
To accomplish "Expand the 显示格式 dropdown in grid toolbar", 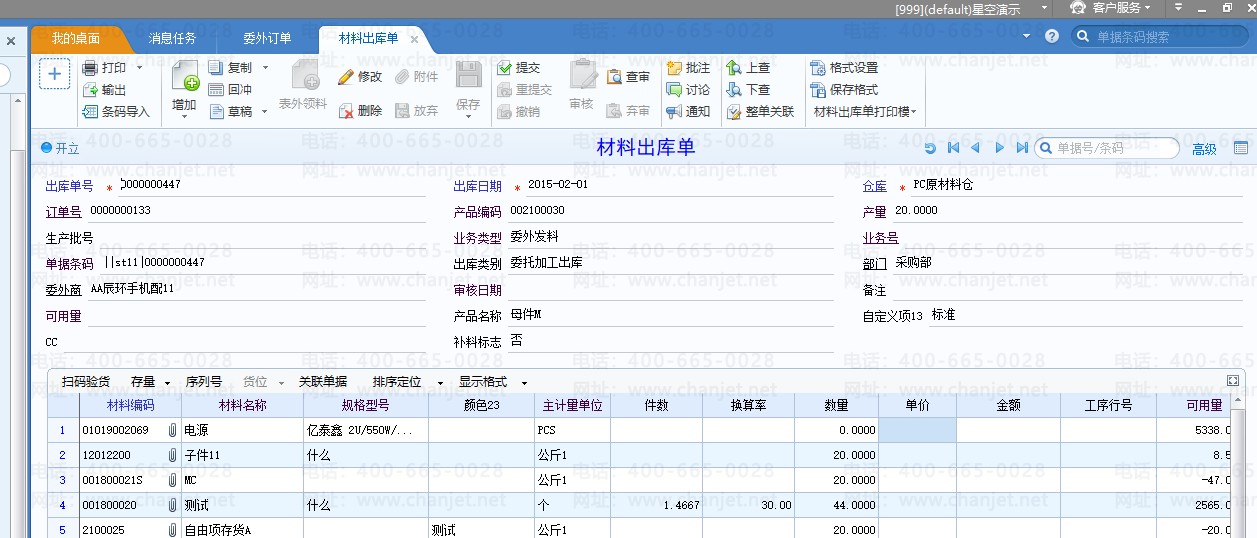I will pos(523,382).
